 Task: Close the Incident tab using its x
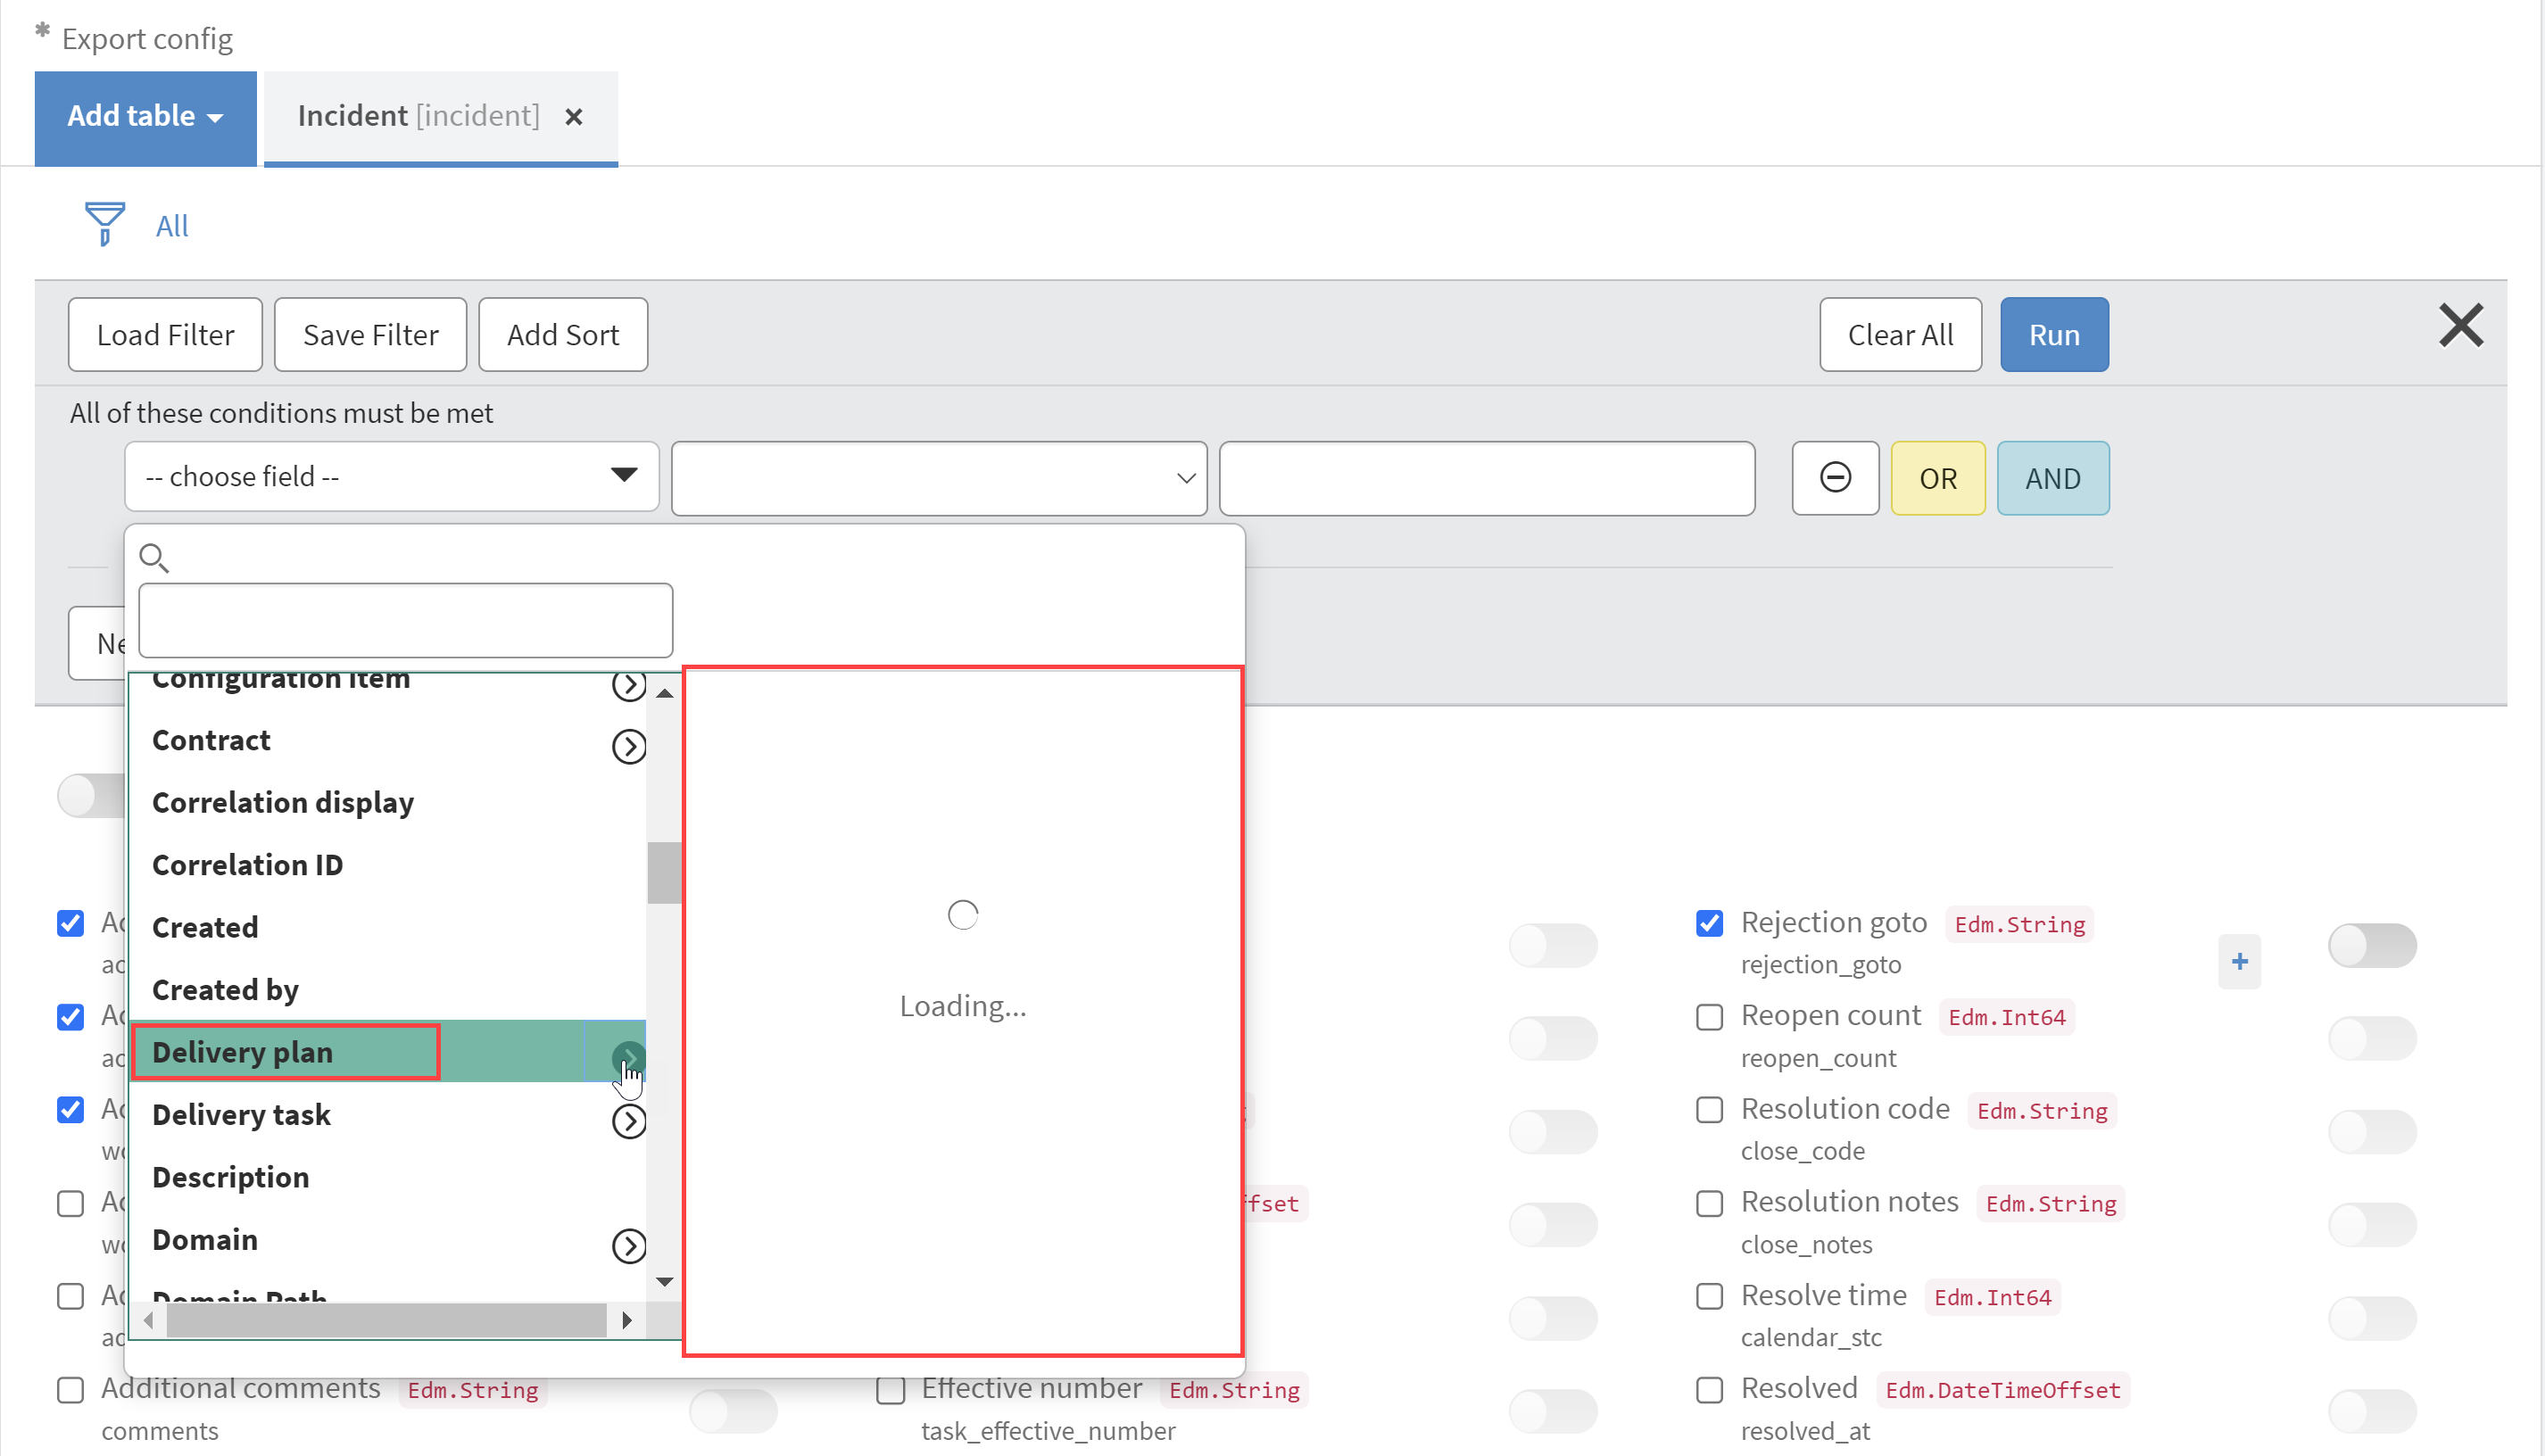pos(574,117)
